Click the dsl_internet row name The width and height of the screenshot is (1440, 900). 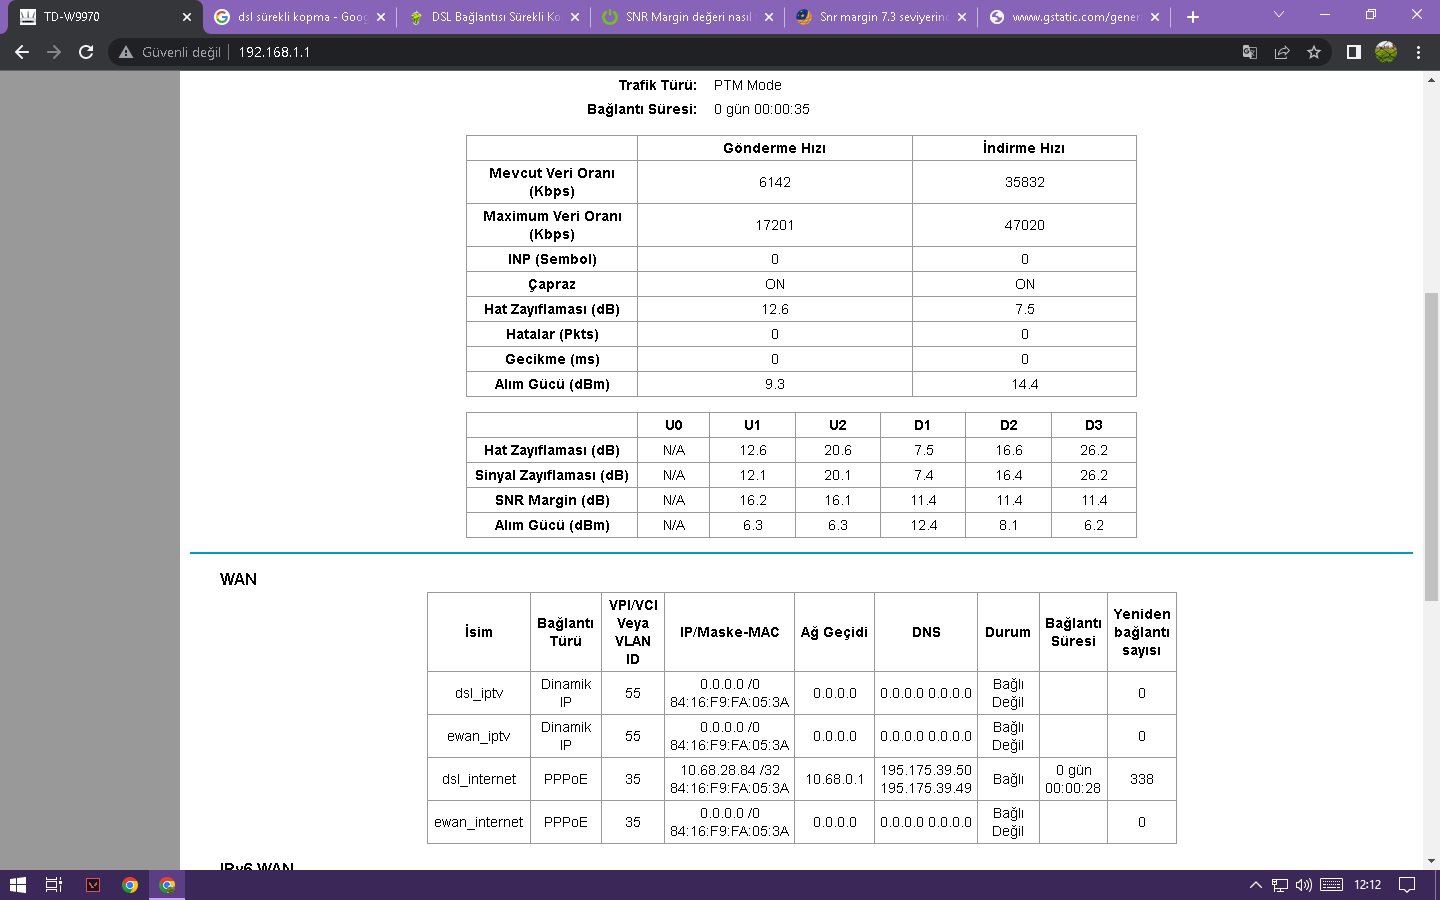[479, 779]
